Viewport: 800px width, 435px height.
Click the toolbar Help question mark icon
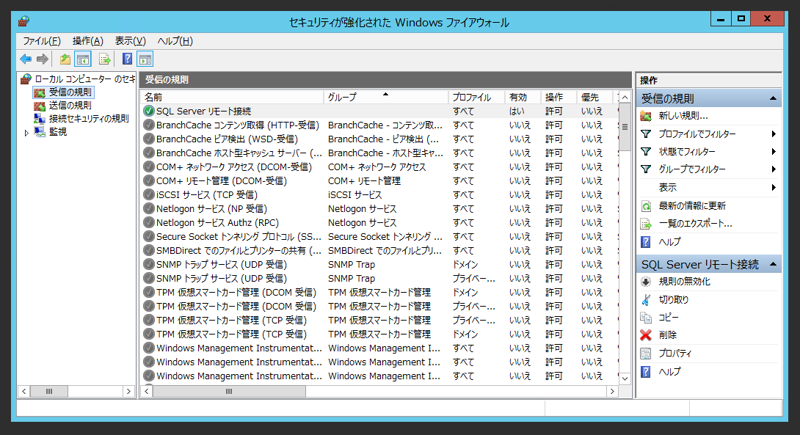[127, 59]
